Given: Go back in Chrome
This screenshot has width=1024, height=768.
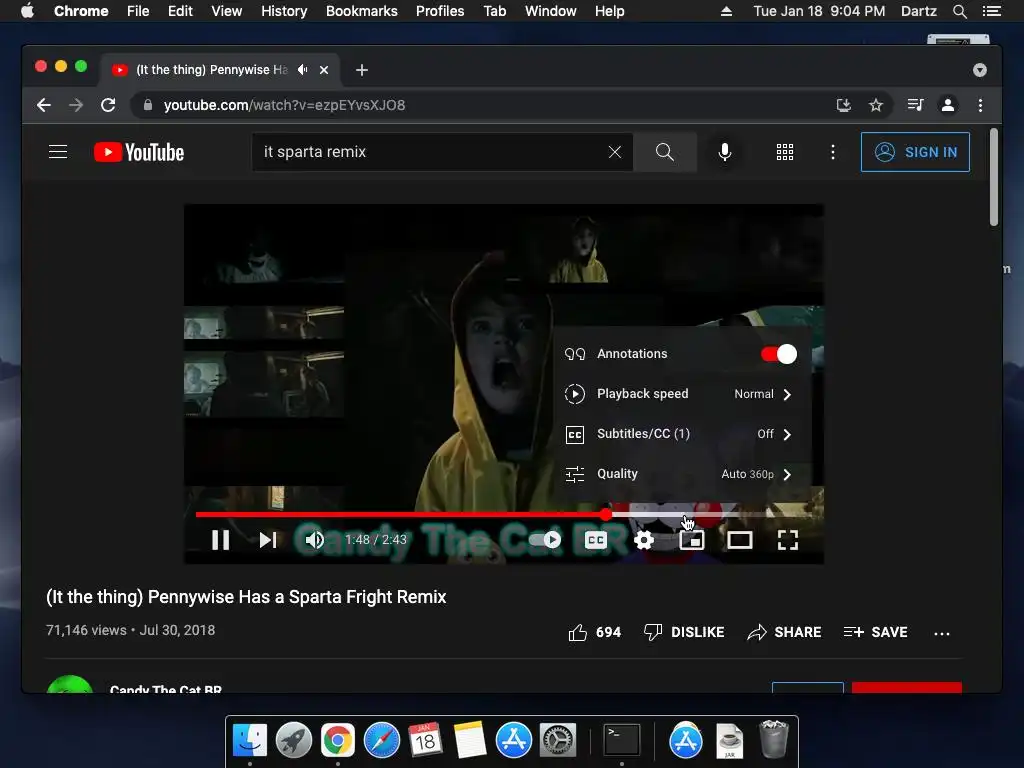Looking at the screenshot, I should pos(44,105).
